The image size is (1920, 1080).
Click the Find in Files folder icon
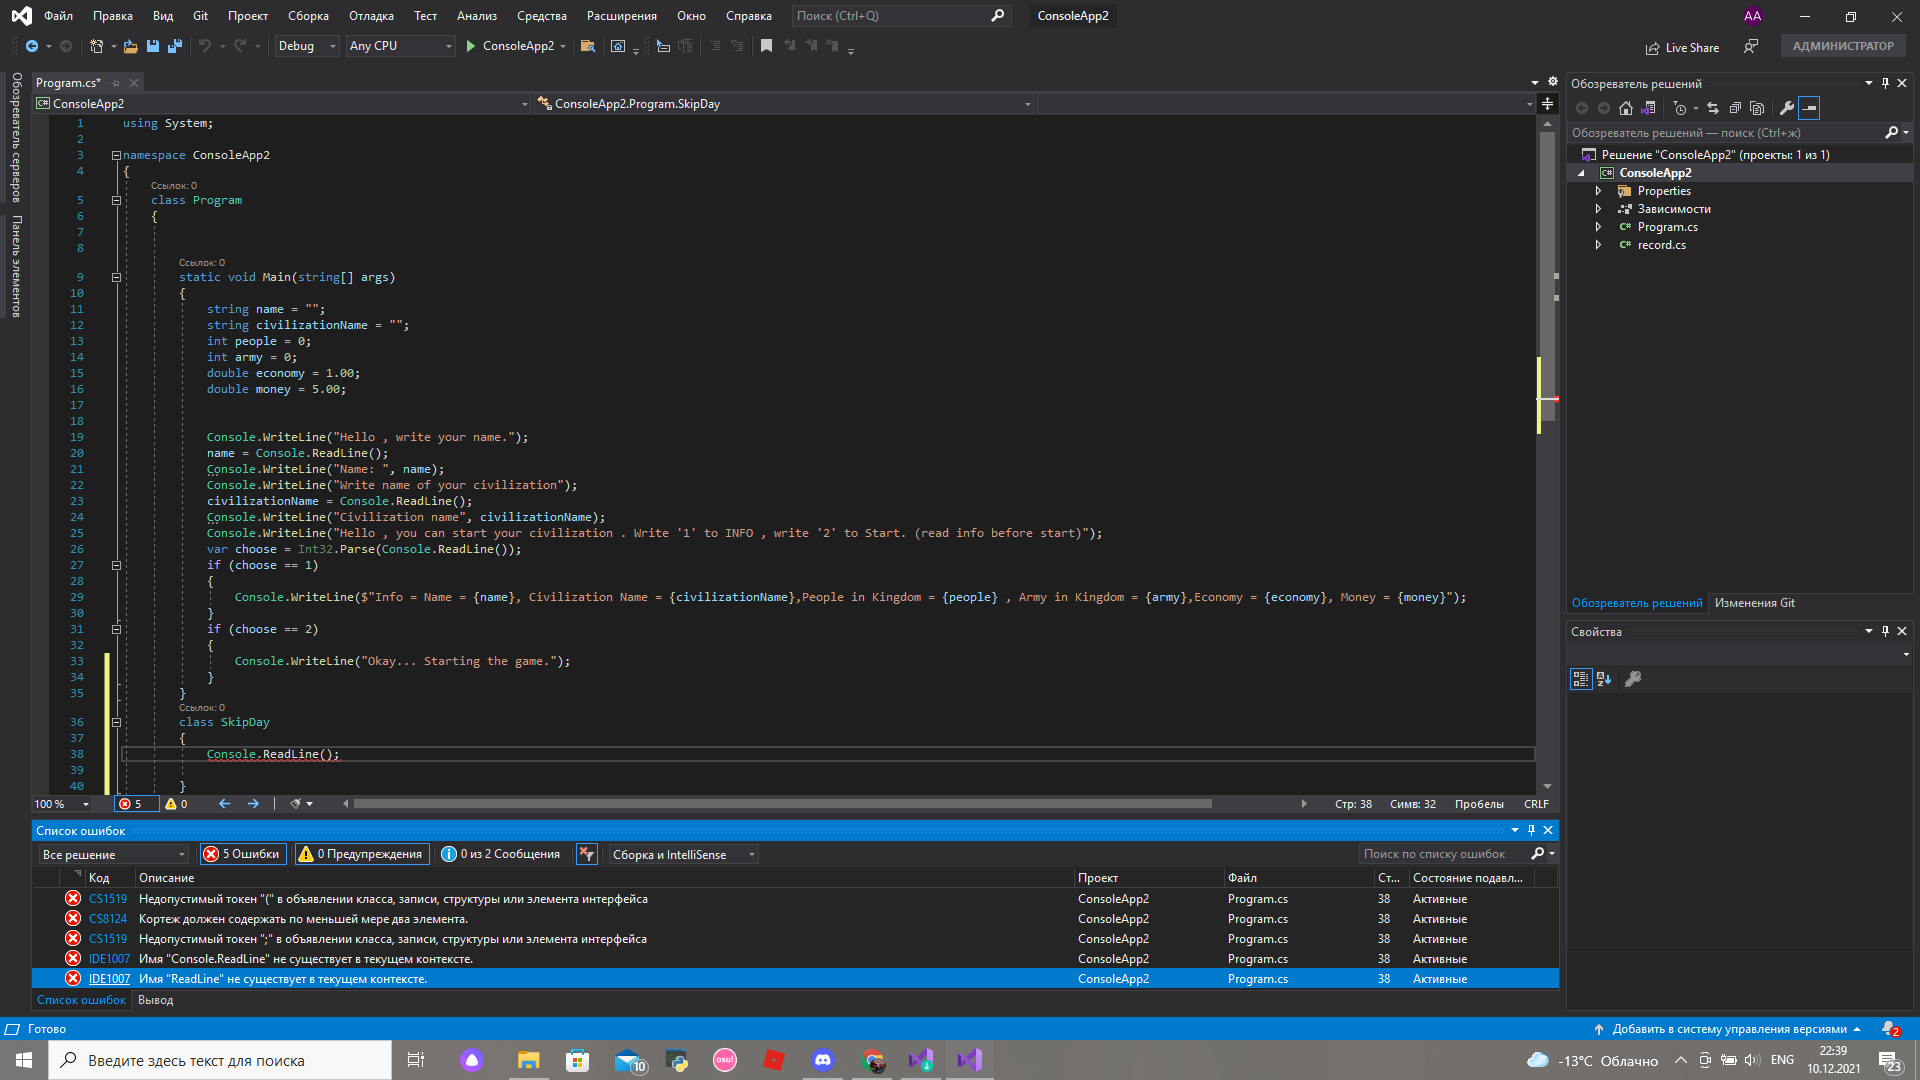(588, 46)
